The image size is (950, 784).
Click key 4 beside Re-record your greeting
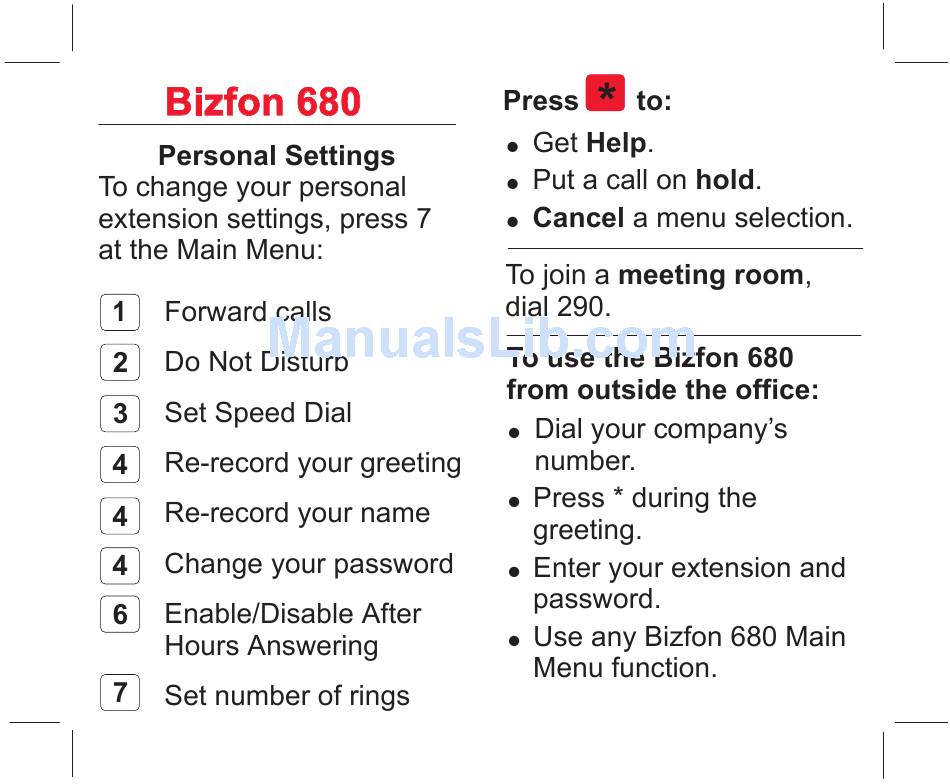pos(120,464)
